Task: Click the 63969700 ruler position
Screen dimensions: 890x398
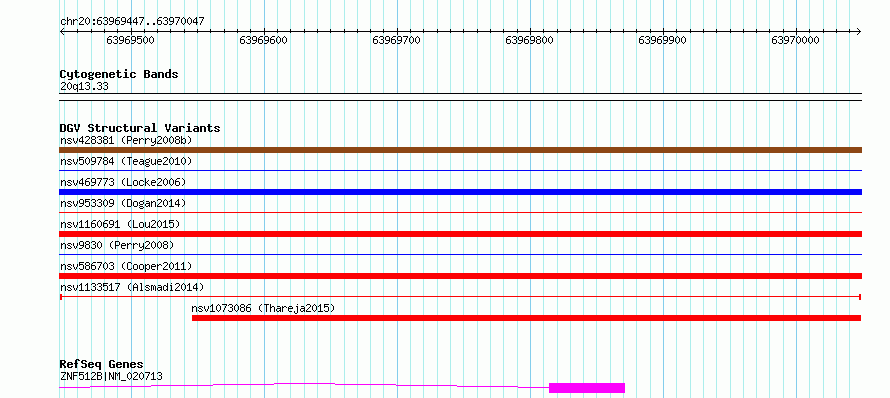Action: 396,40
